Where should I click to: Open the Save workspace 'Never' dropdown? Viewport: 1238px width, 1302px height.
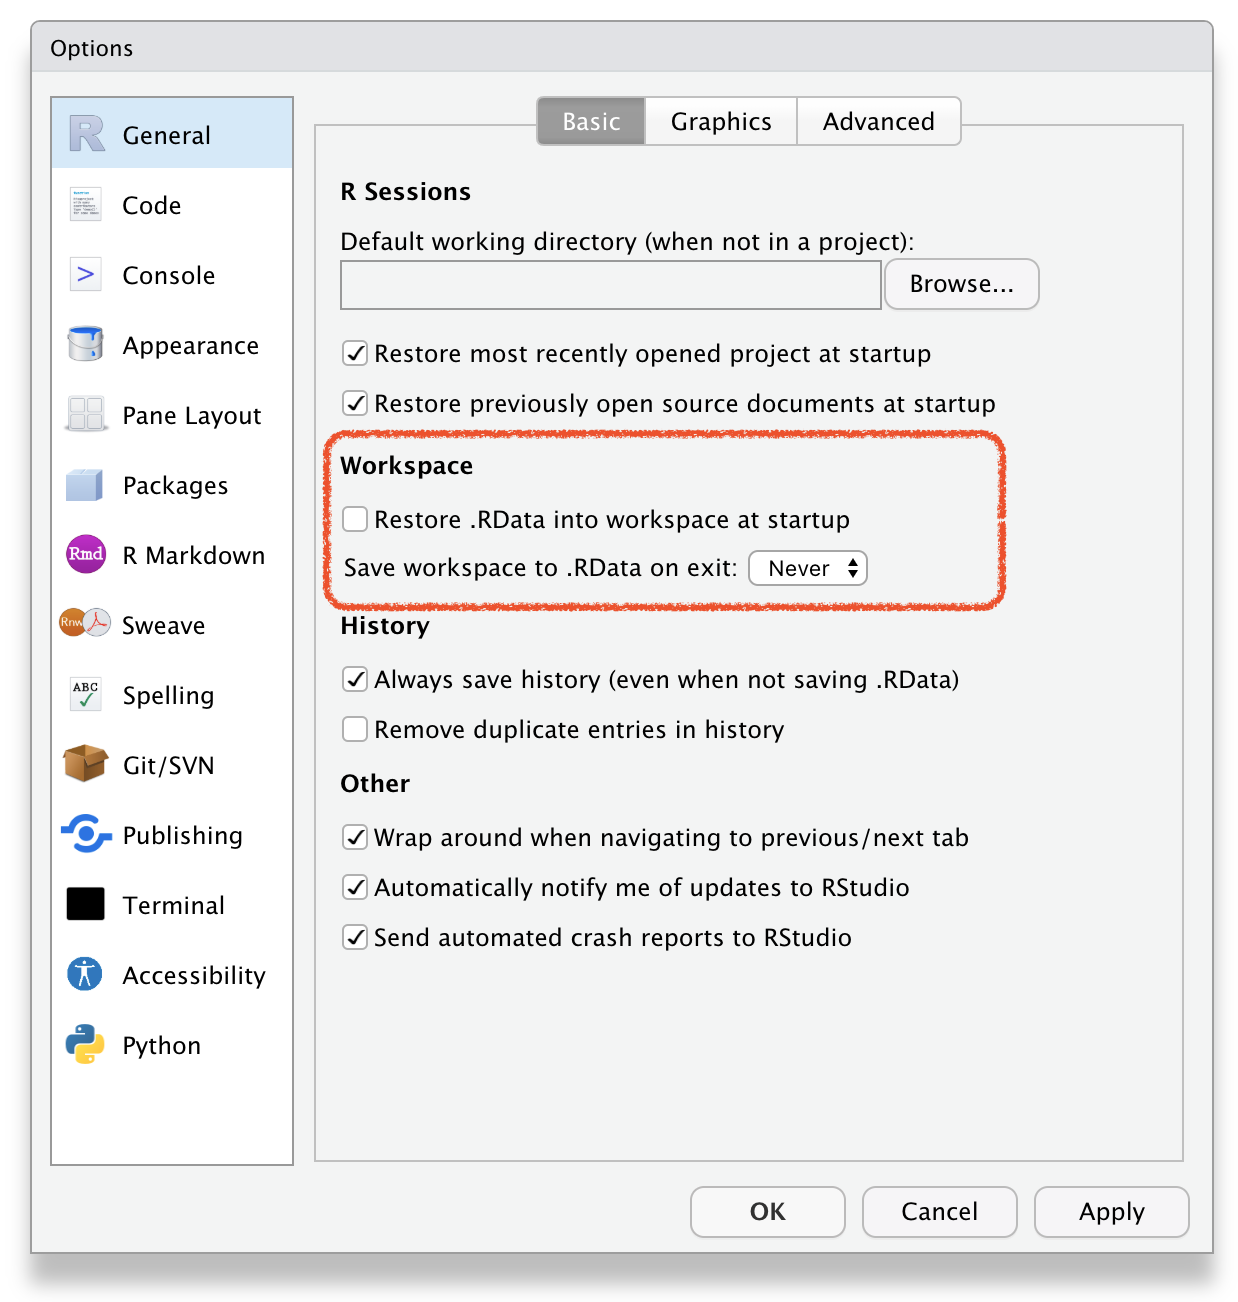[x=808, y=568]
